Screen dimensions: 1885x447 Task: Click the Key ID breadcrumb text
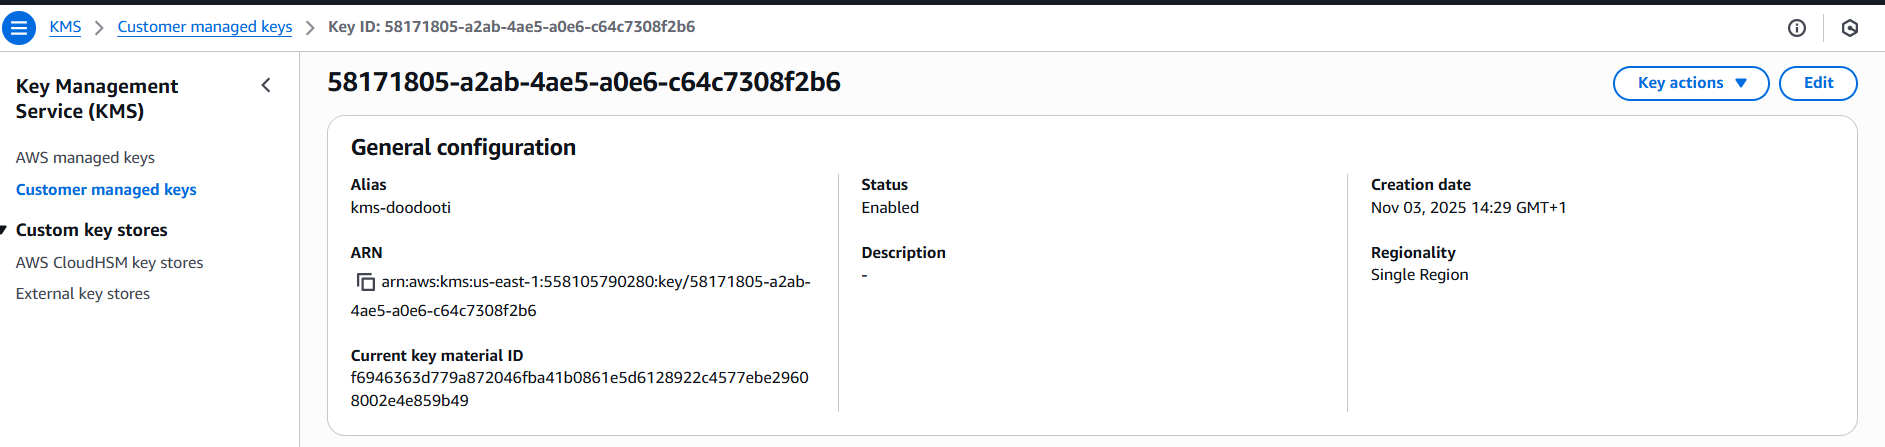[x=511, y=27]
